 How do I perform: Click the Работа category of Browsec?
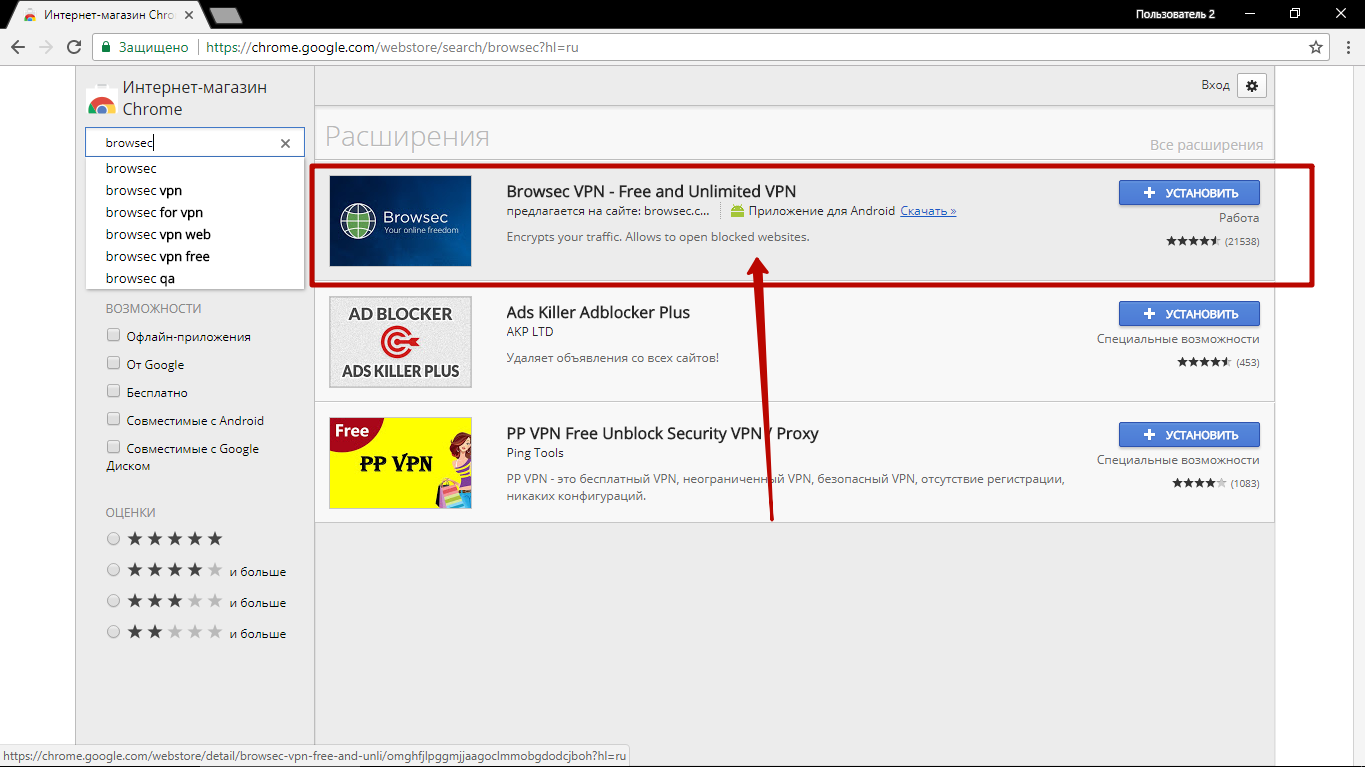[x=1239, y=218]
